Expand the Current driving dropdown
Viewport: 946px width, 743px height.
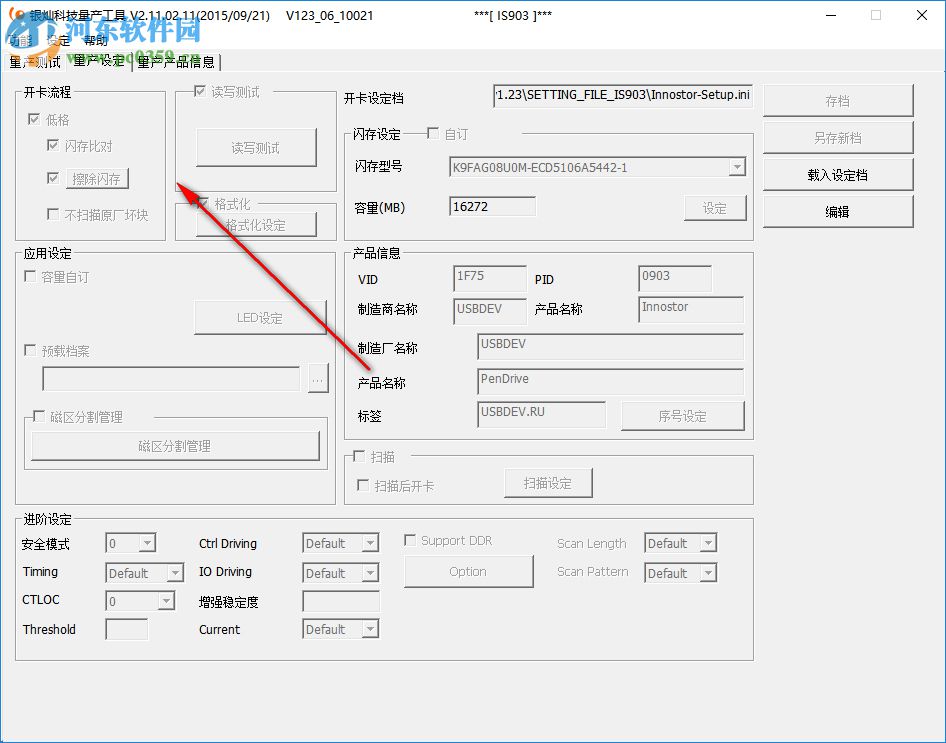tap(372, 629)
